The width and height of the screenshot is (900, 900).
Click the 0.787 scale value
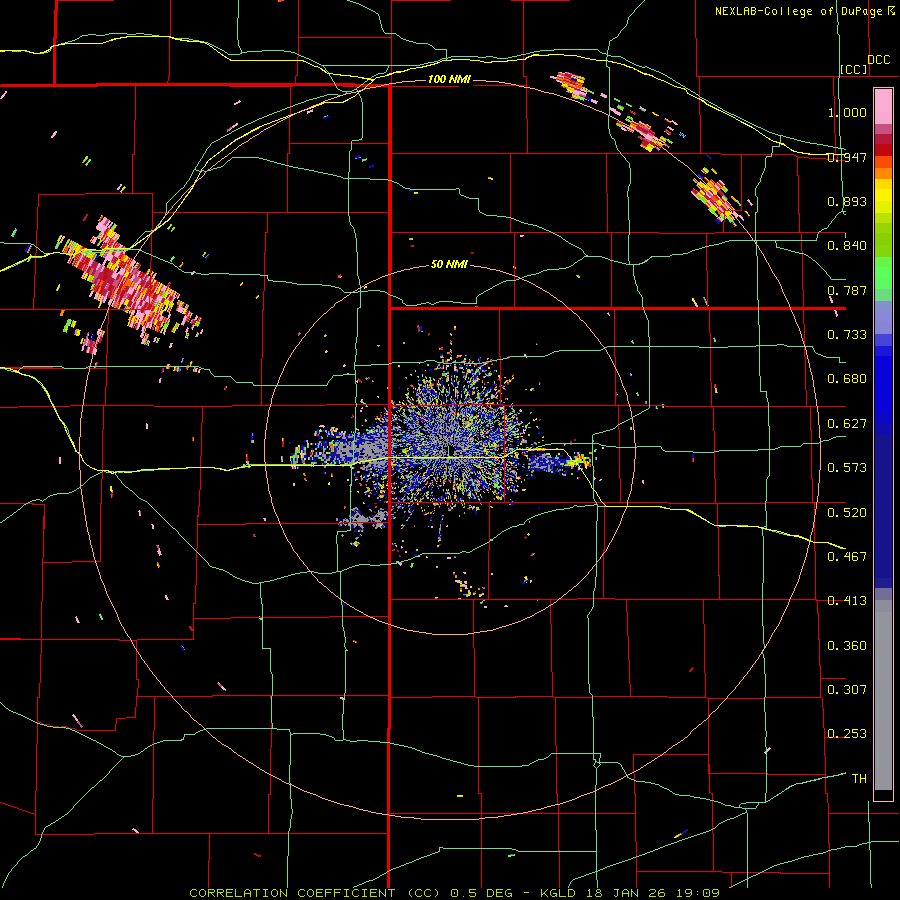pos(847,290)
